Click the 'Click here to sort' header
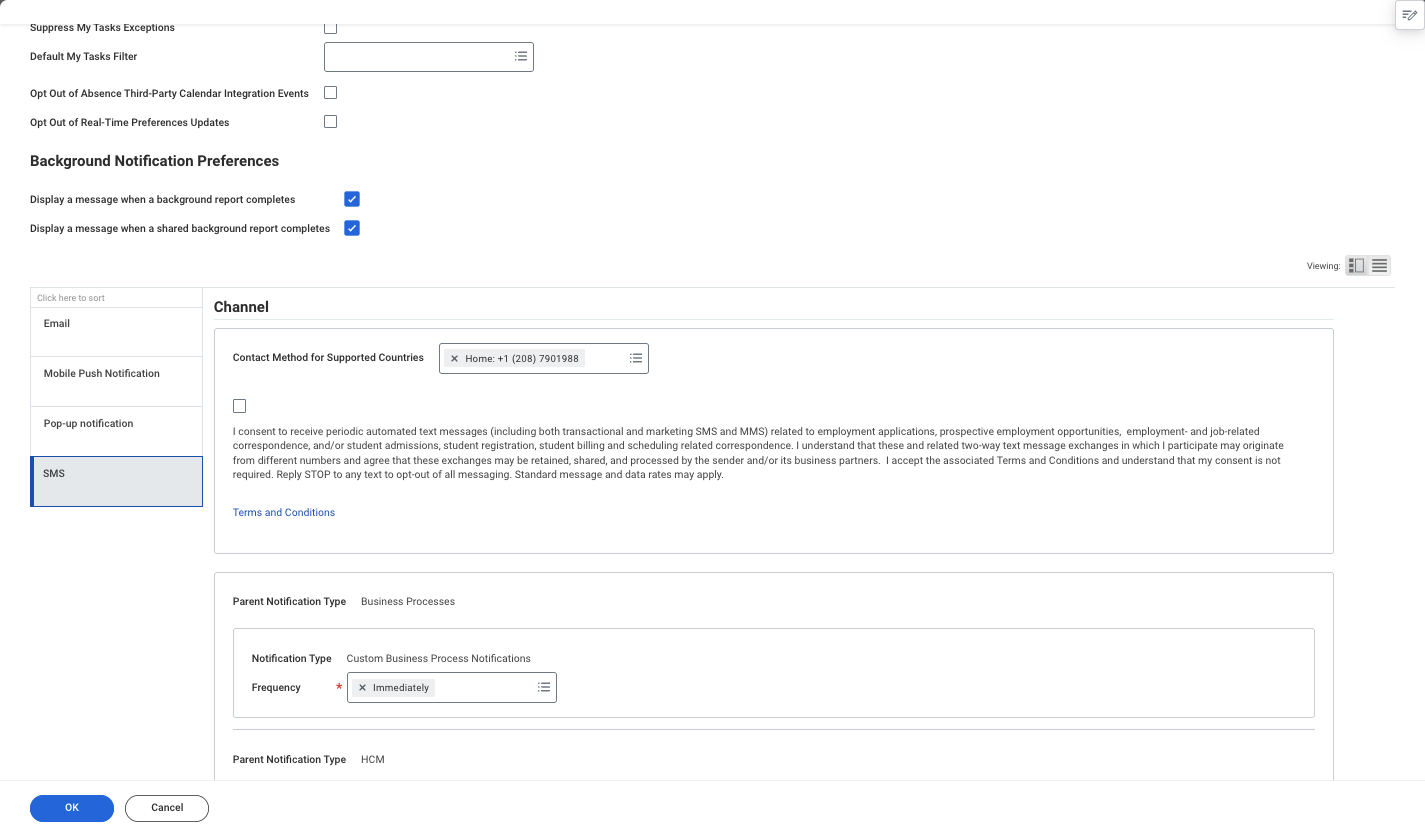1425x835 pixels. [116, 298]
